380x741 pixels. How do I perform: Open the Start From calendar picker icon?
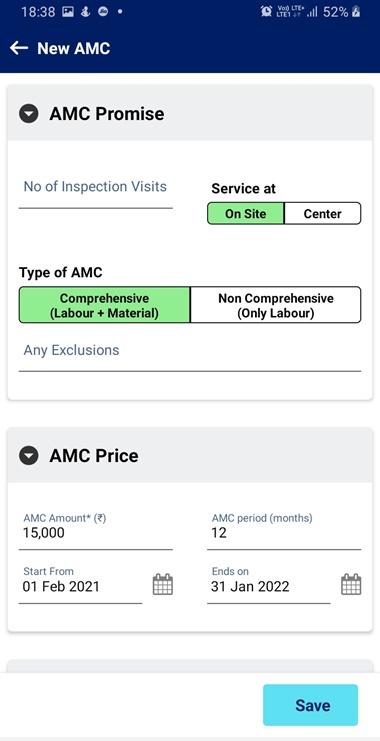pyautogui.click(x=163, y=585)
